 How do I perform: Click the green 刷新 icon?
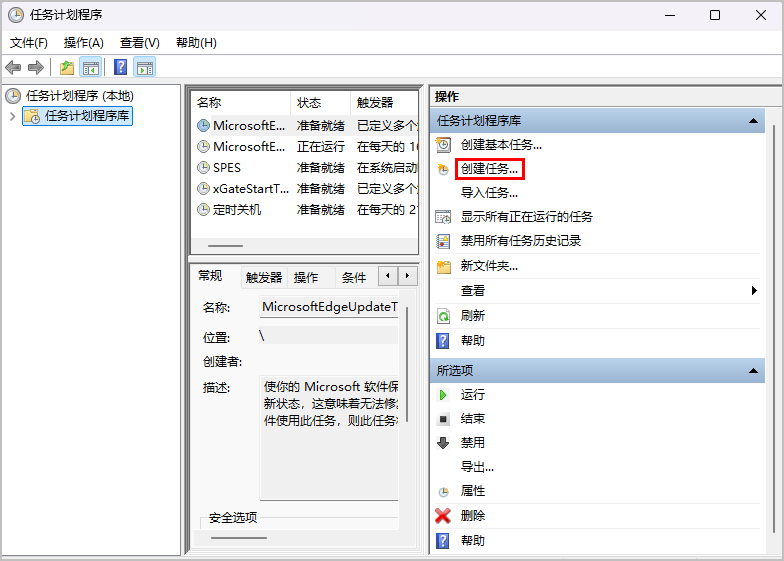[443, 316]
